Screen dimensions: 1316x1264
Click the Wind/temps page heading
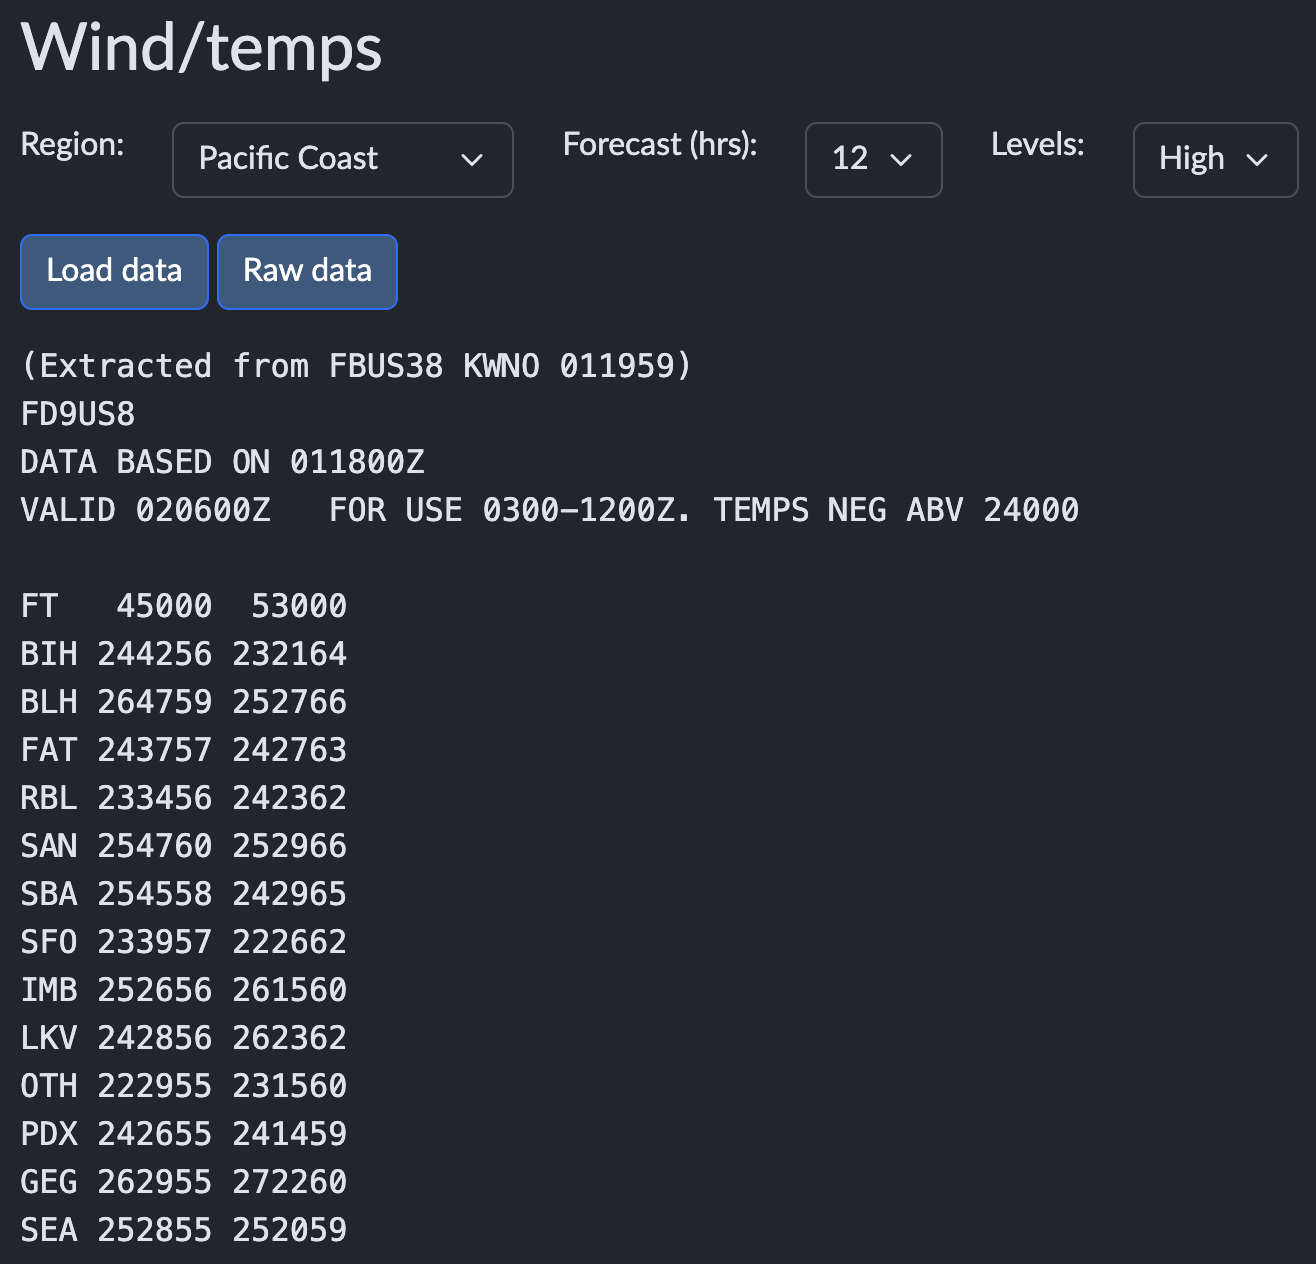pos(202,48)
